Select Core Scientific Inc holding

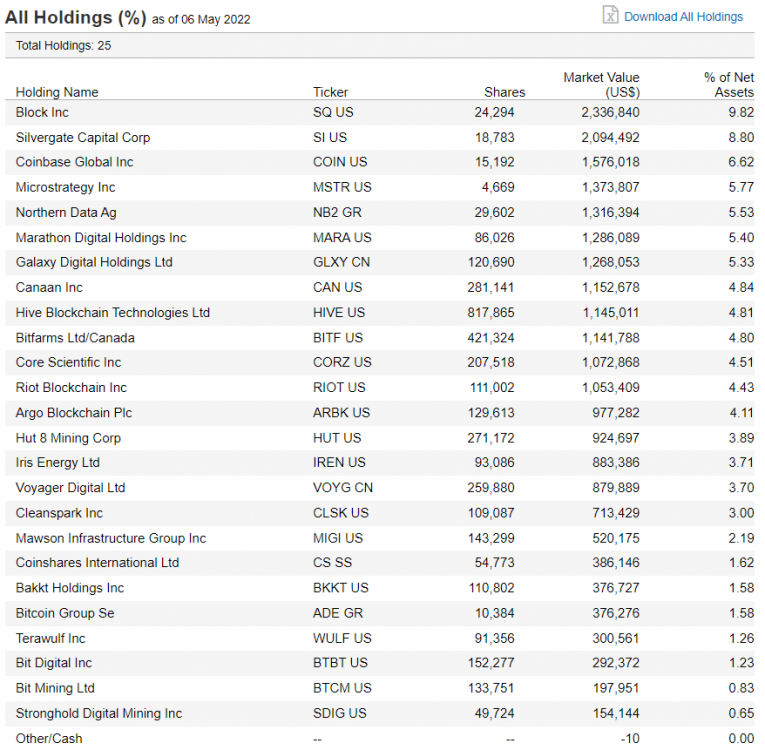68,363
